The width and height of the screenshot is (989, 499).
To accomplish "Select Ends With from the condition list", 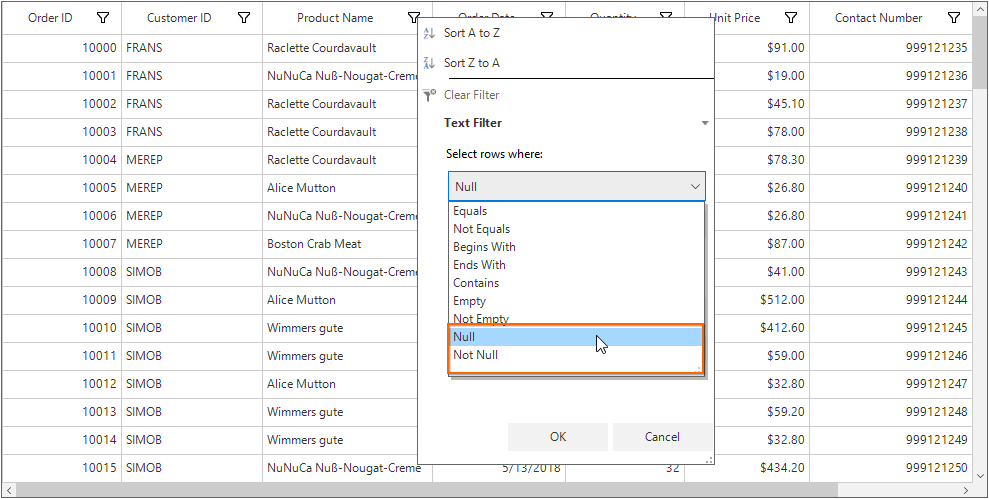I will coord(576,265).
